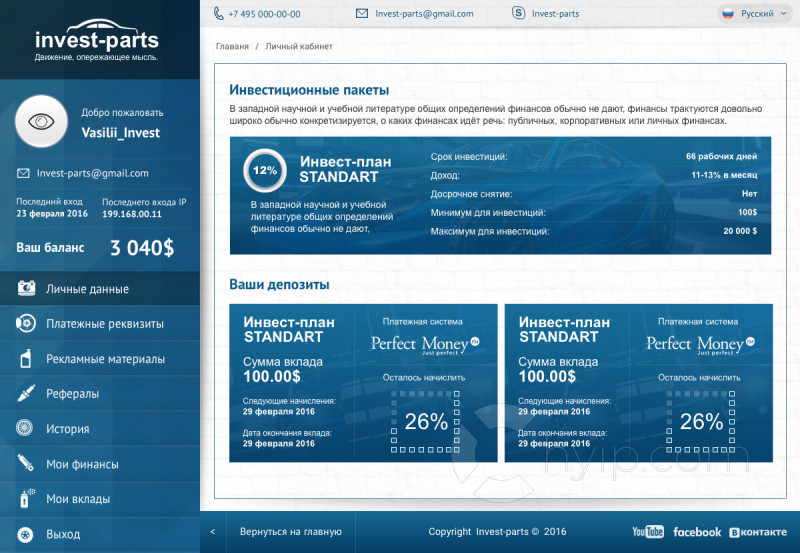This screenshot has width=800, height=553.
Task: Click Copyright Invest-parts © 2016 text
Action: [x=497, y=532]
